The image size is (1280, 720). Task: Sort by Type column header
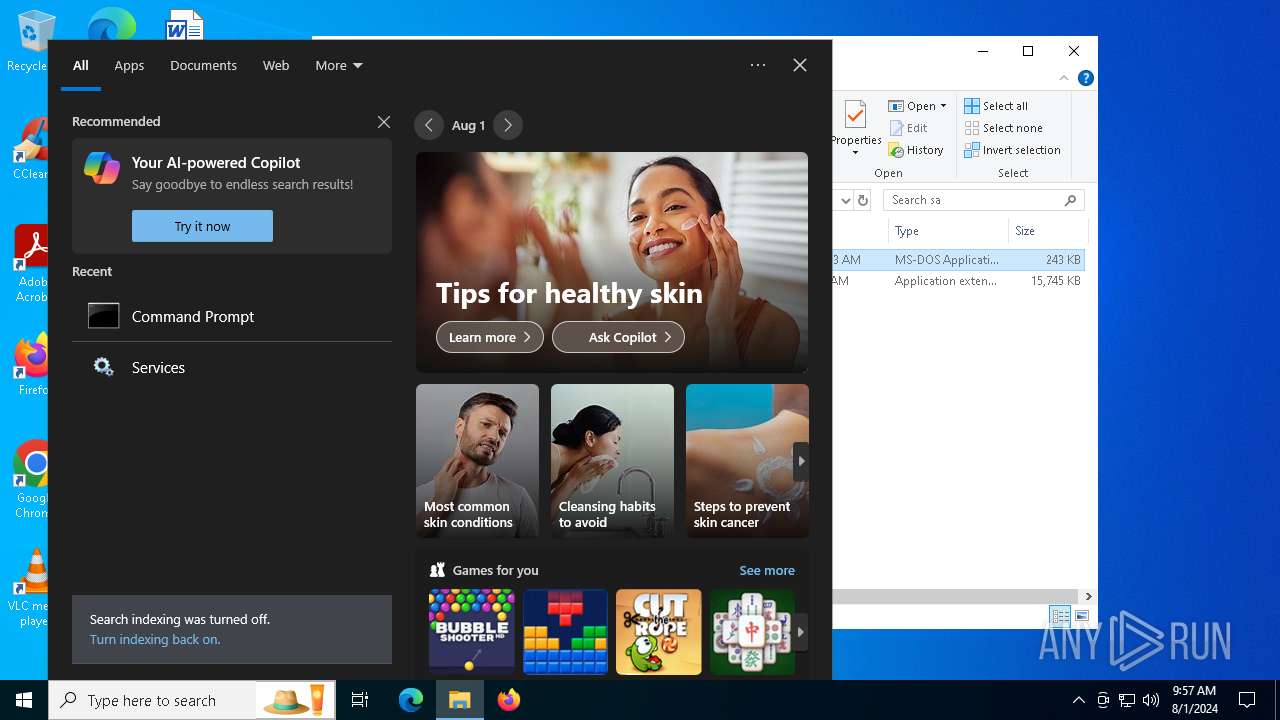(948, 231)
